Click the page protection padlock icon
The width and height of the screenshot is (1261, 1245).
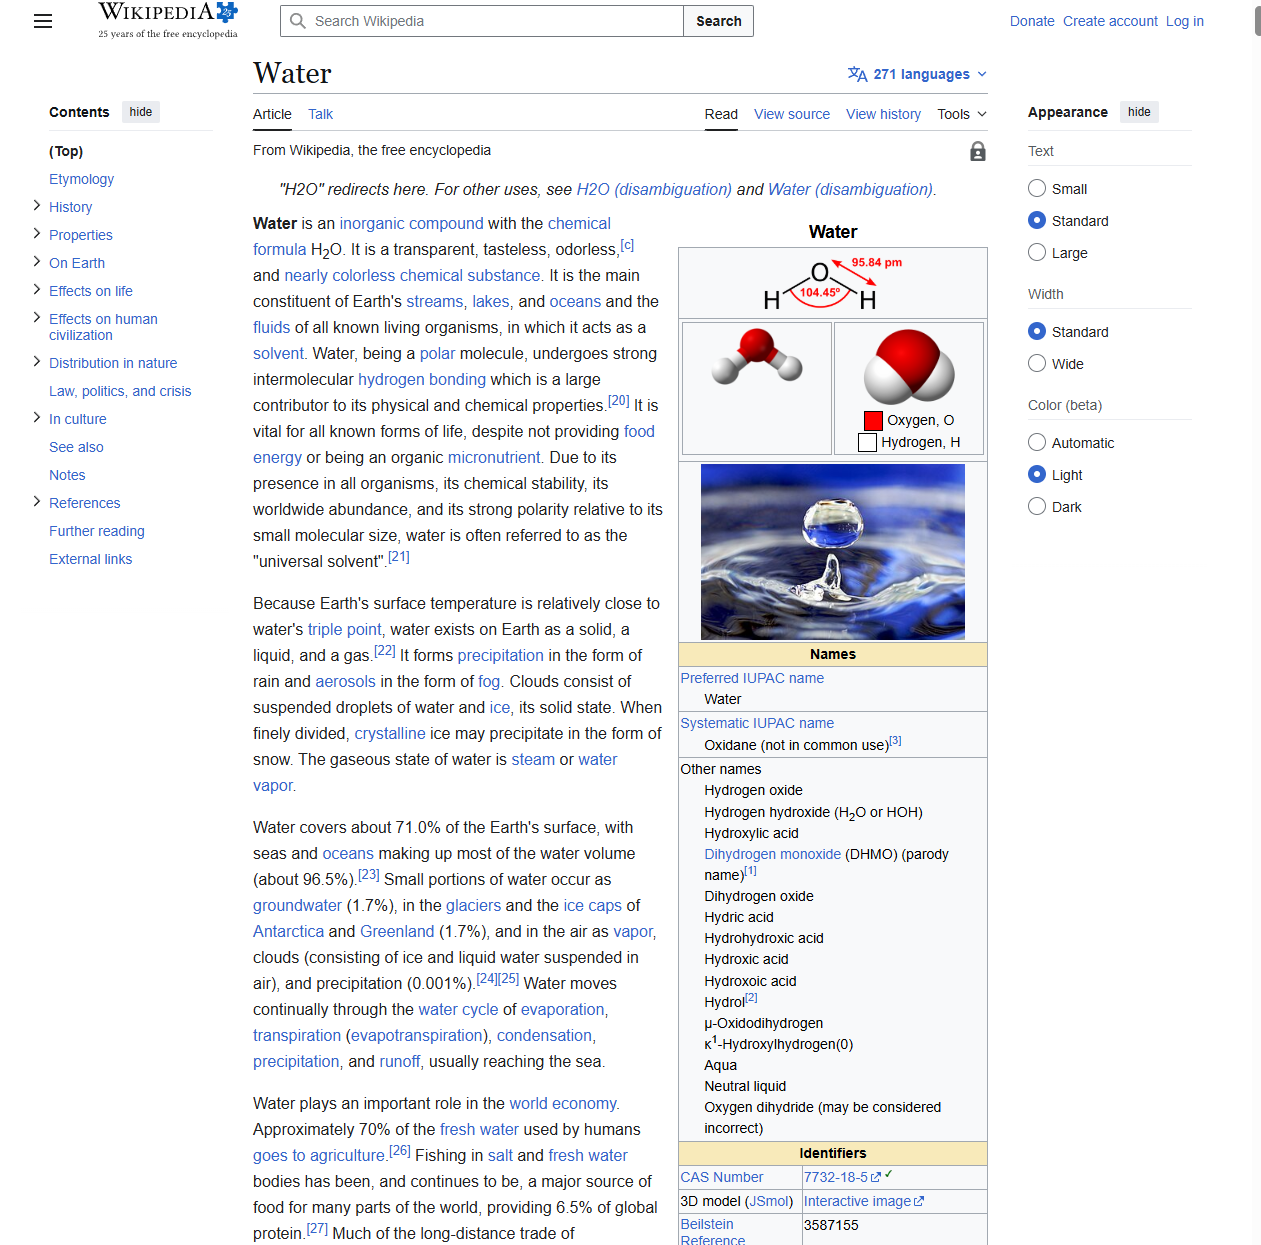pos(977,151)
